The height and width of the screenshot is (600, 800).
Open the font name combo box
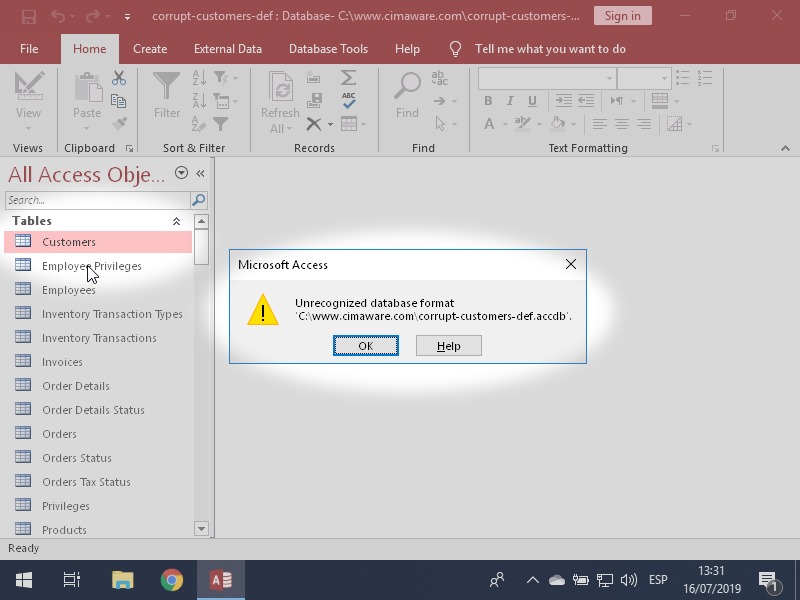click(545, 78)
